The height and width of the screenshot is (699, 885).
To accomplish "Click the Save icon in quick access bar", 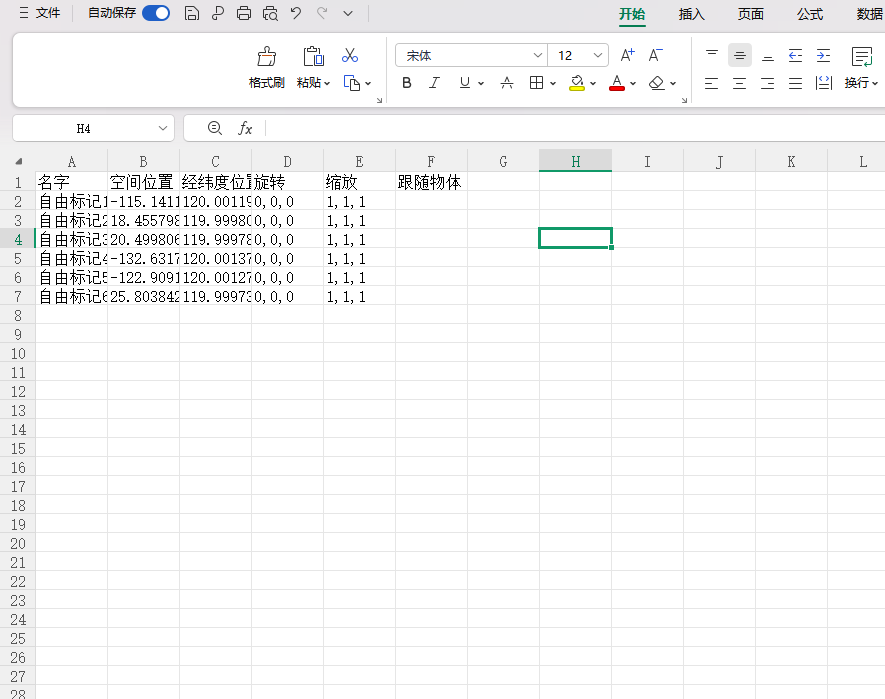I will (x=192, y=13).
